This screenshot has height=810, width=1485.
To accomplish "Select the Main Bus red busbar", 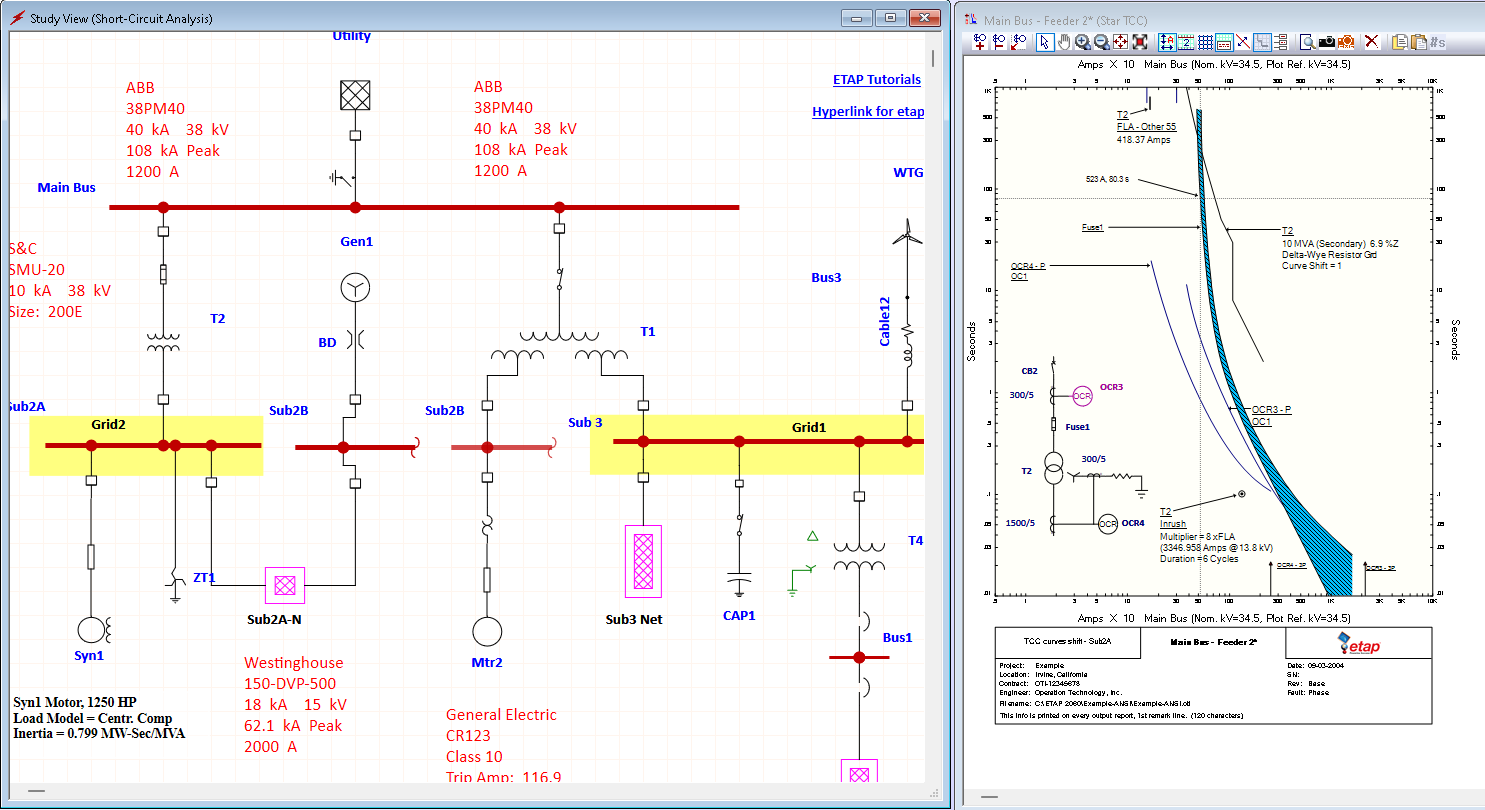I will 424,207.
